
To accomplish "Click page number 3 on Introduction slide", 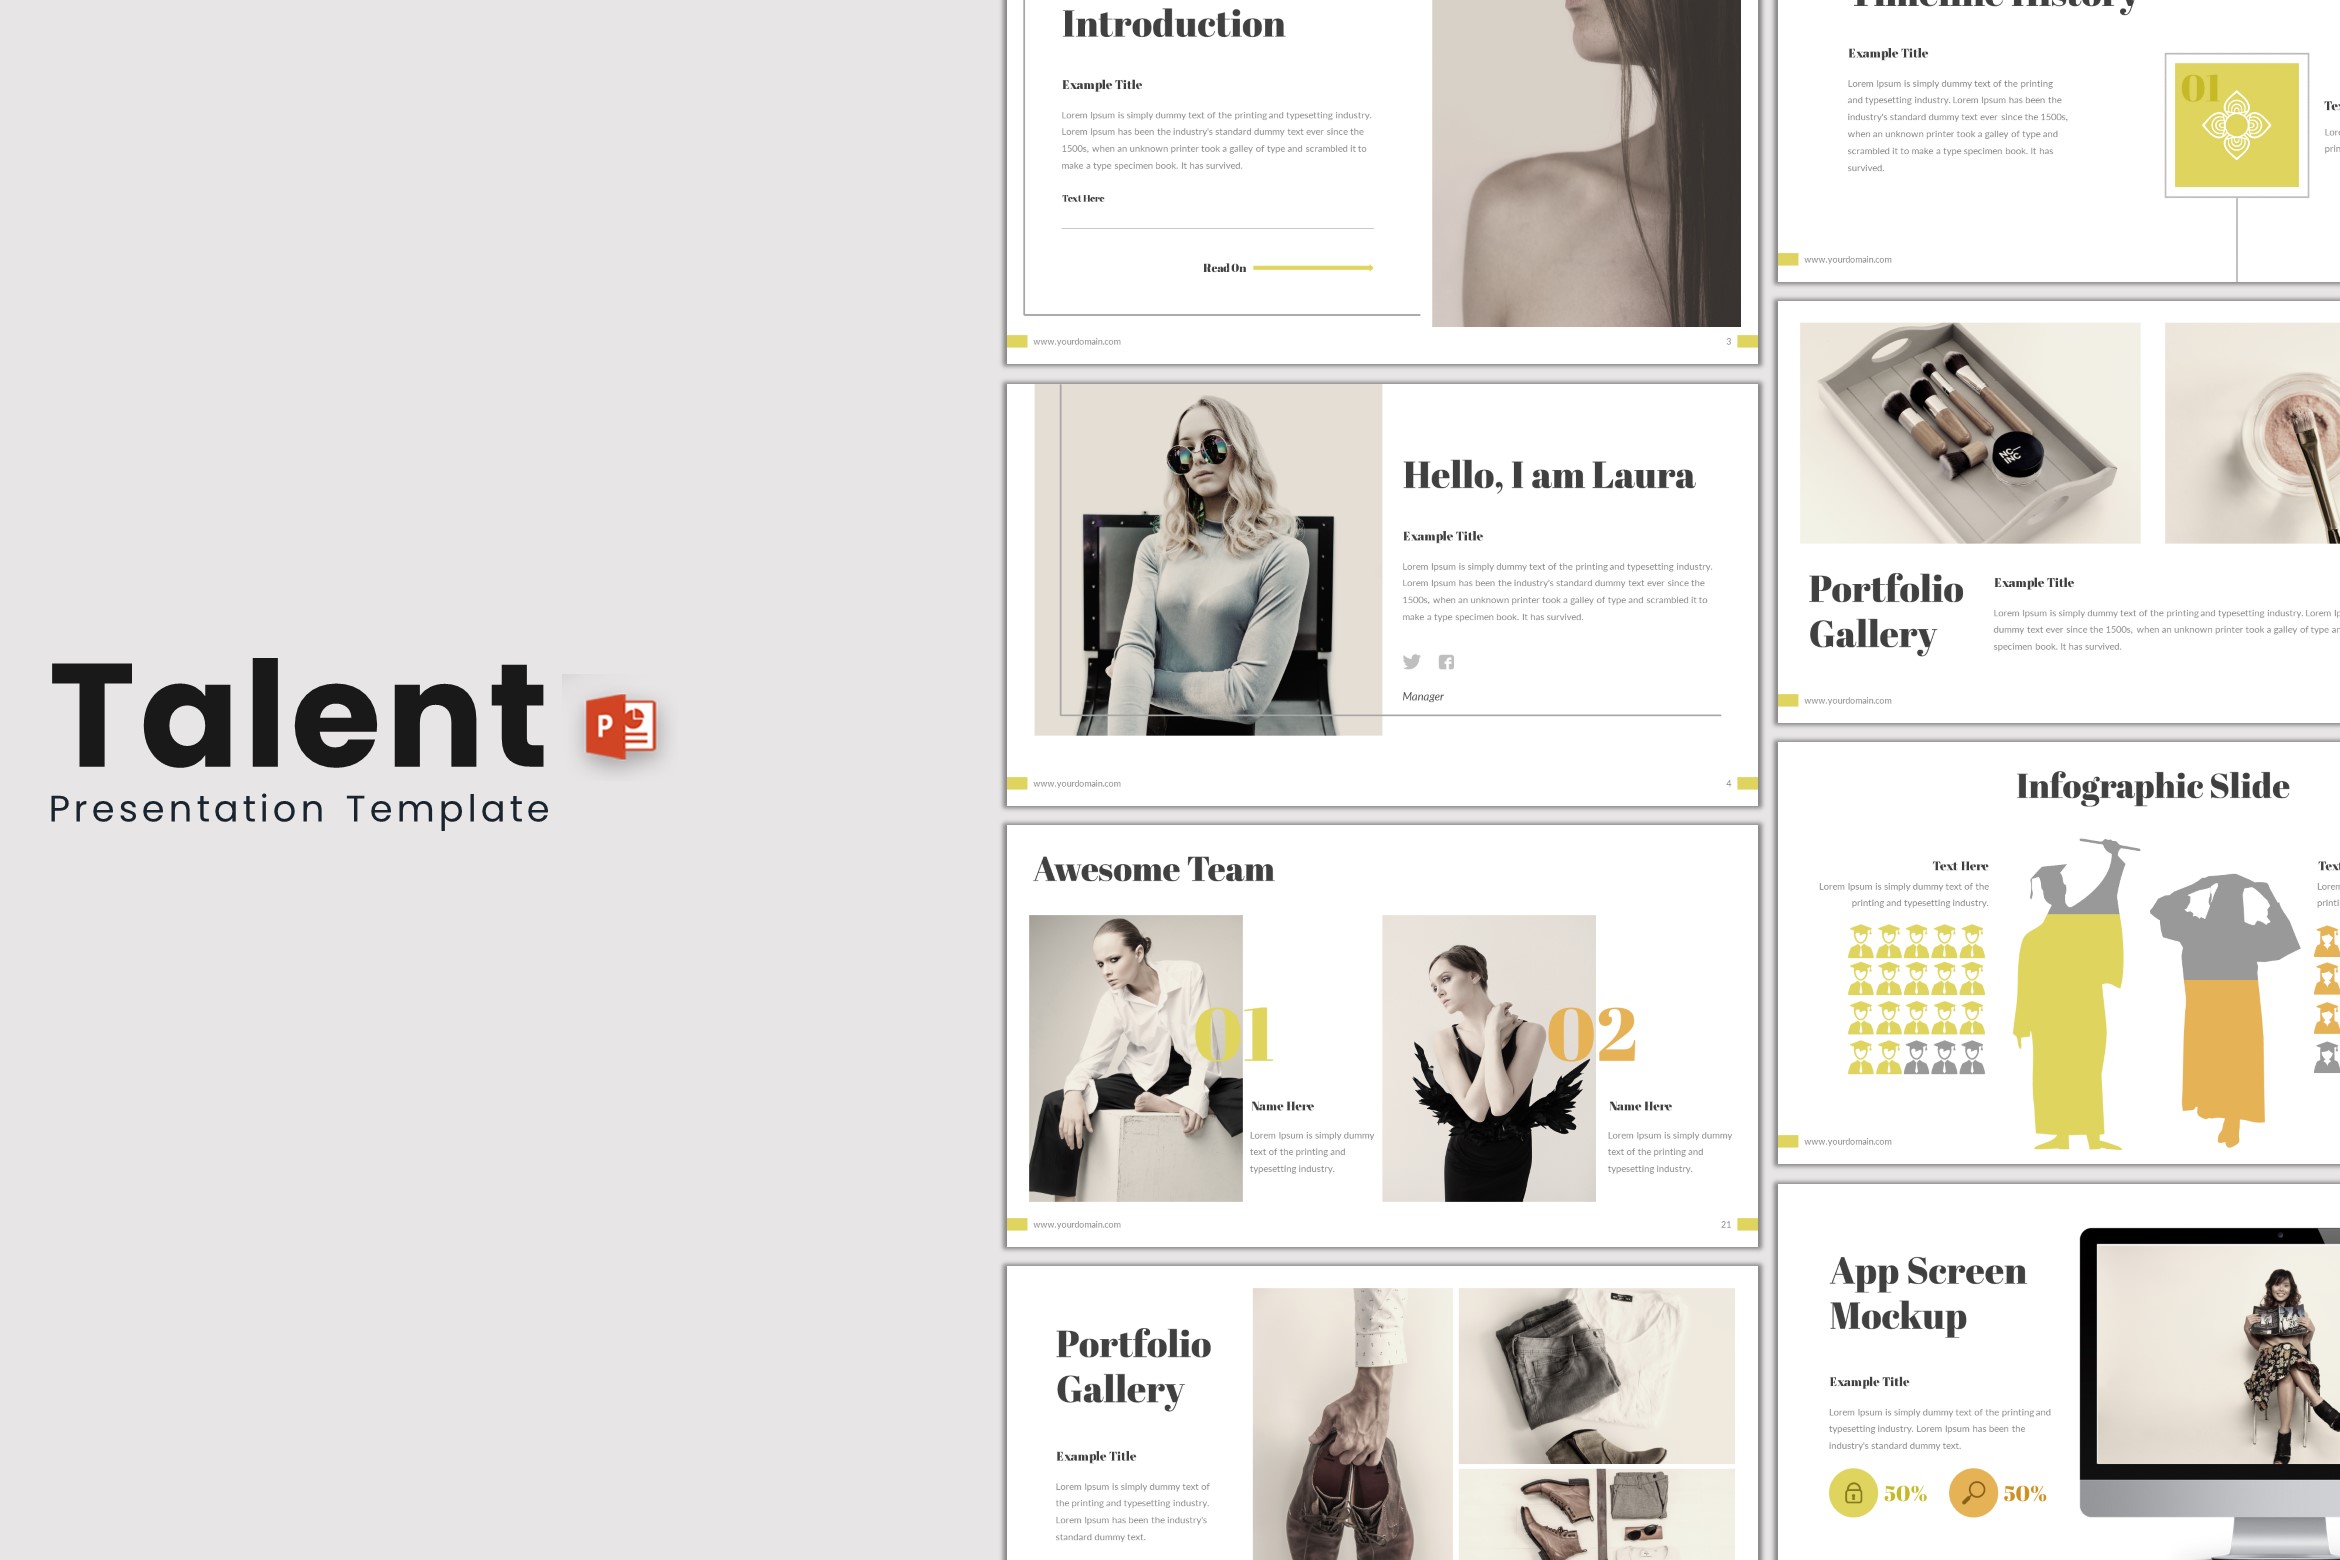I will point(1728,342).
